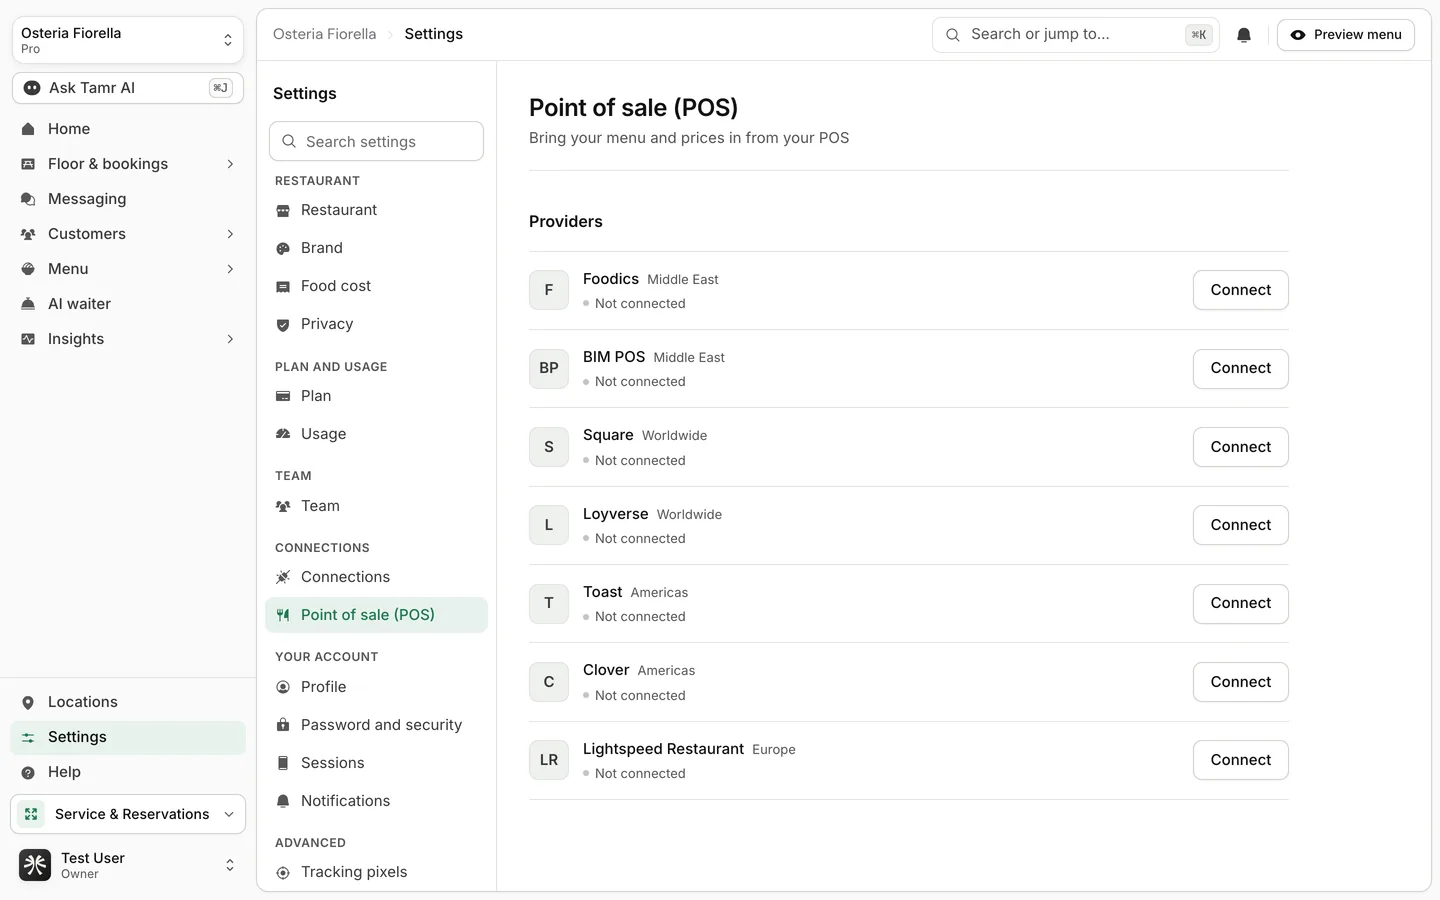Click the Tracking pixels target icon
The image size is (1440, 900).
coord(283,872)
